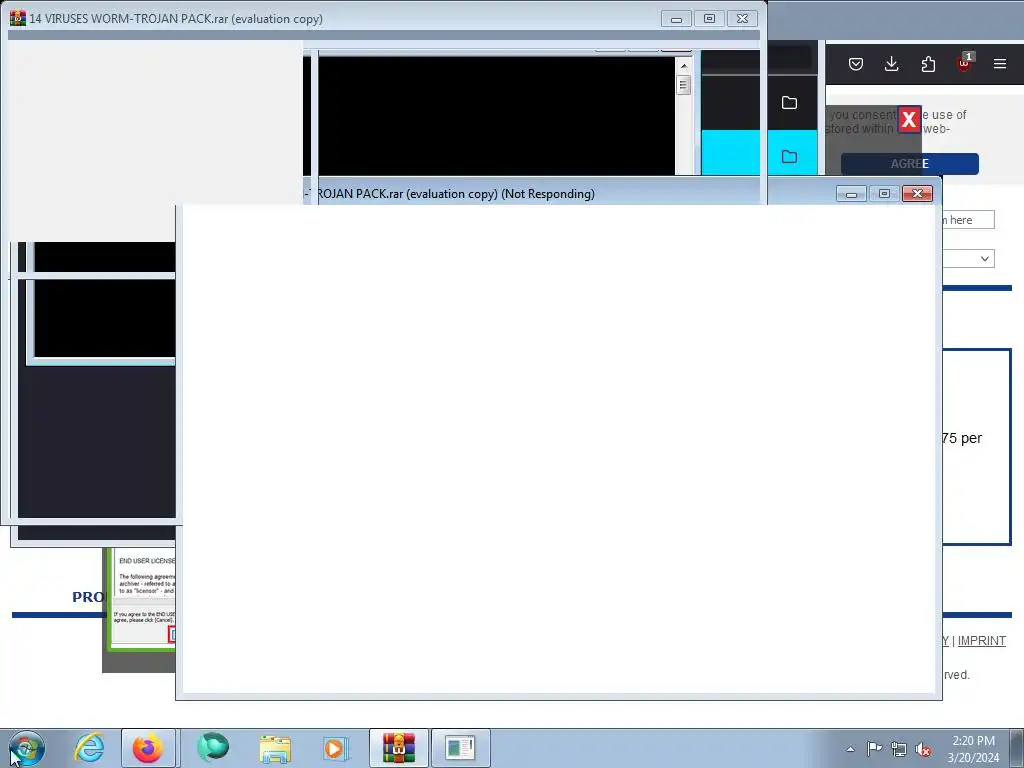Grab the scrollbar thumb in ghost window

coord(684,85)
